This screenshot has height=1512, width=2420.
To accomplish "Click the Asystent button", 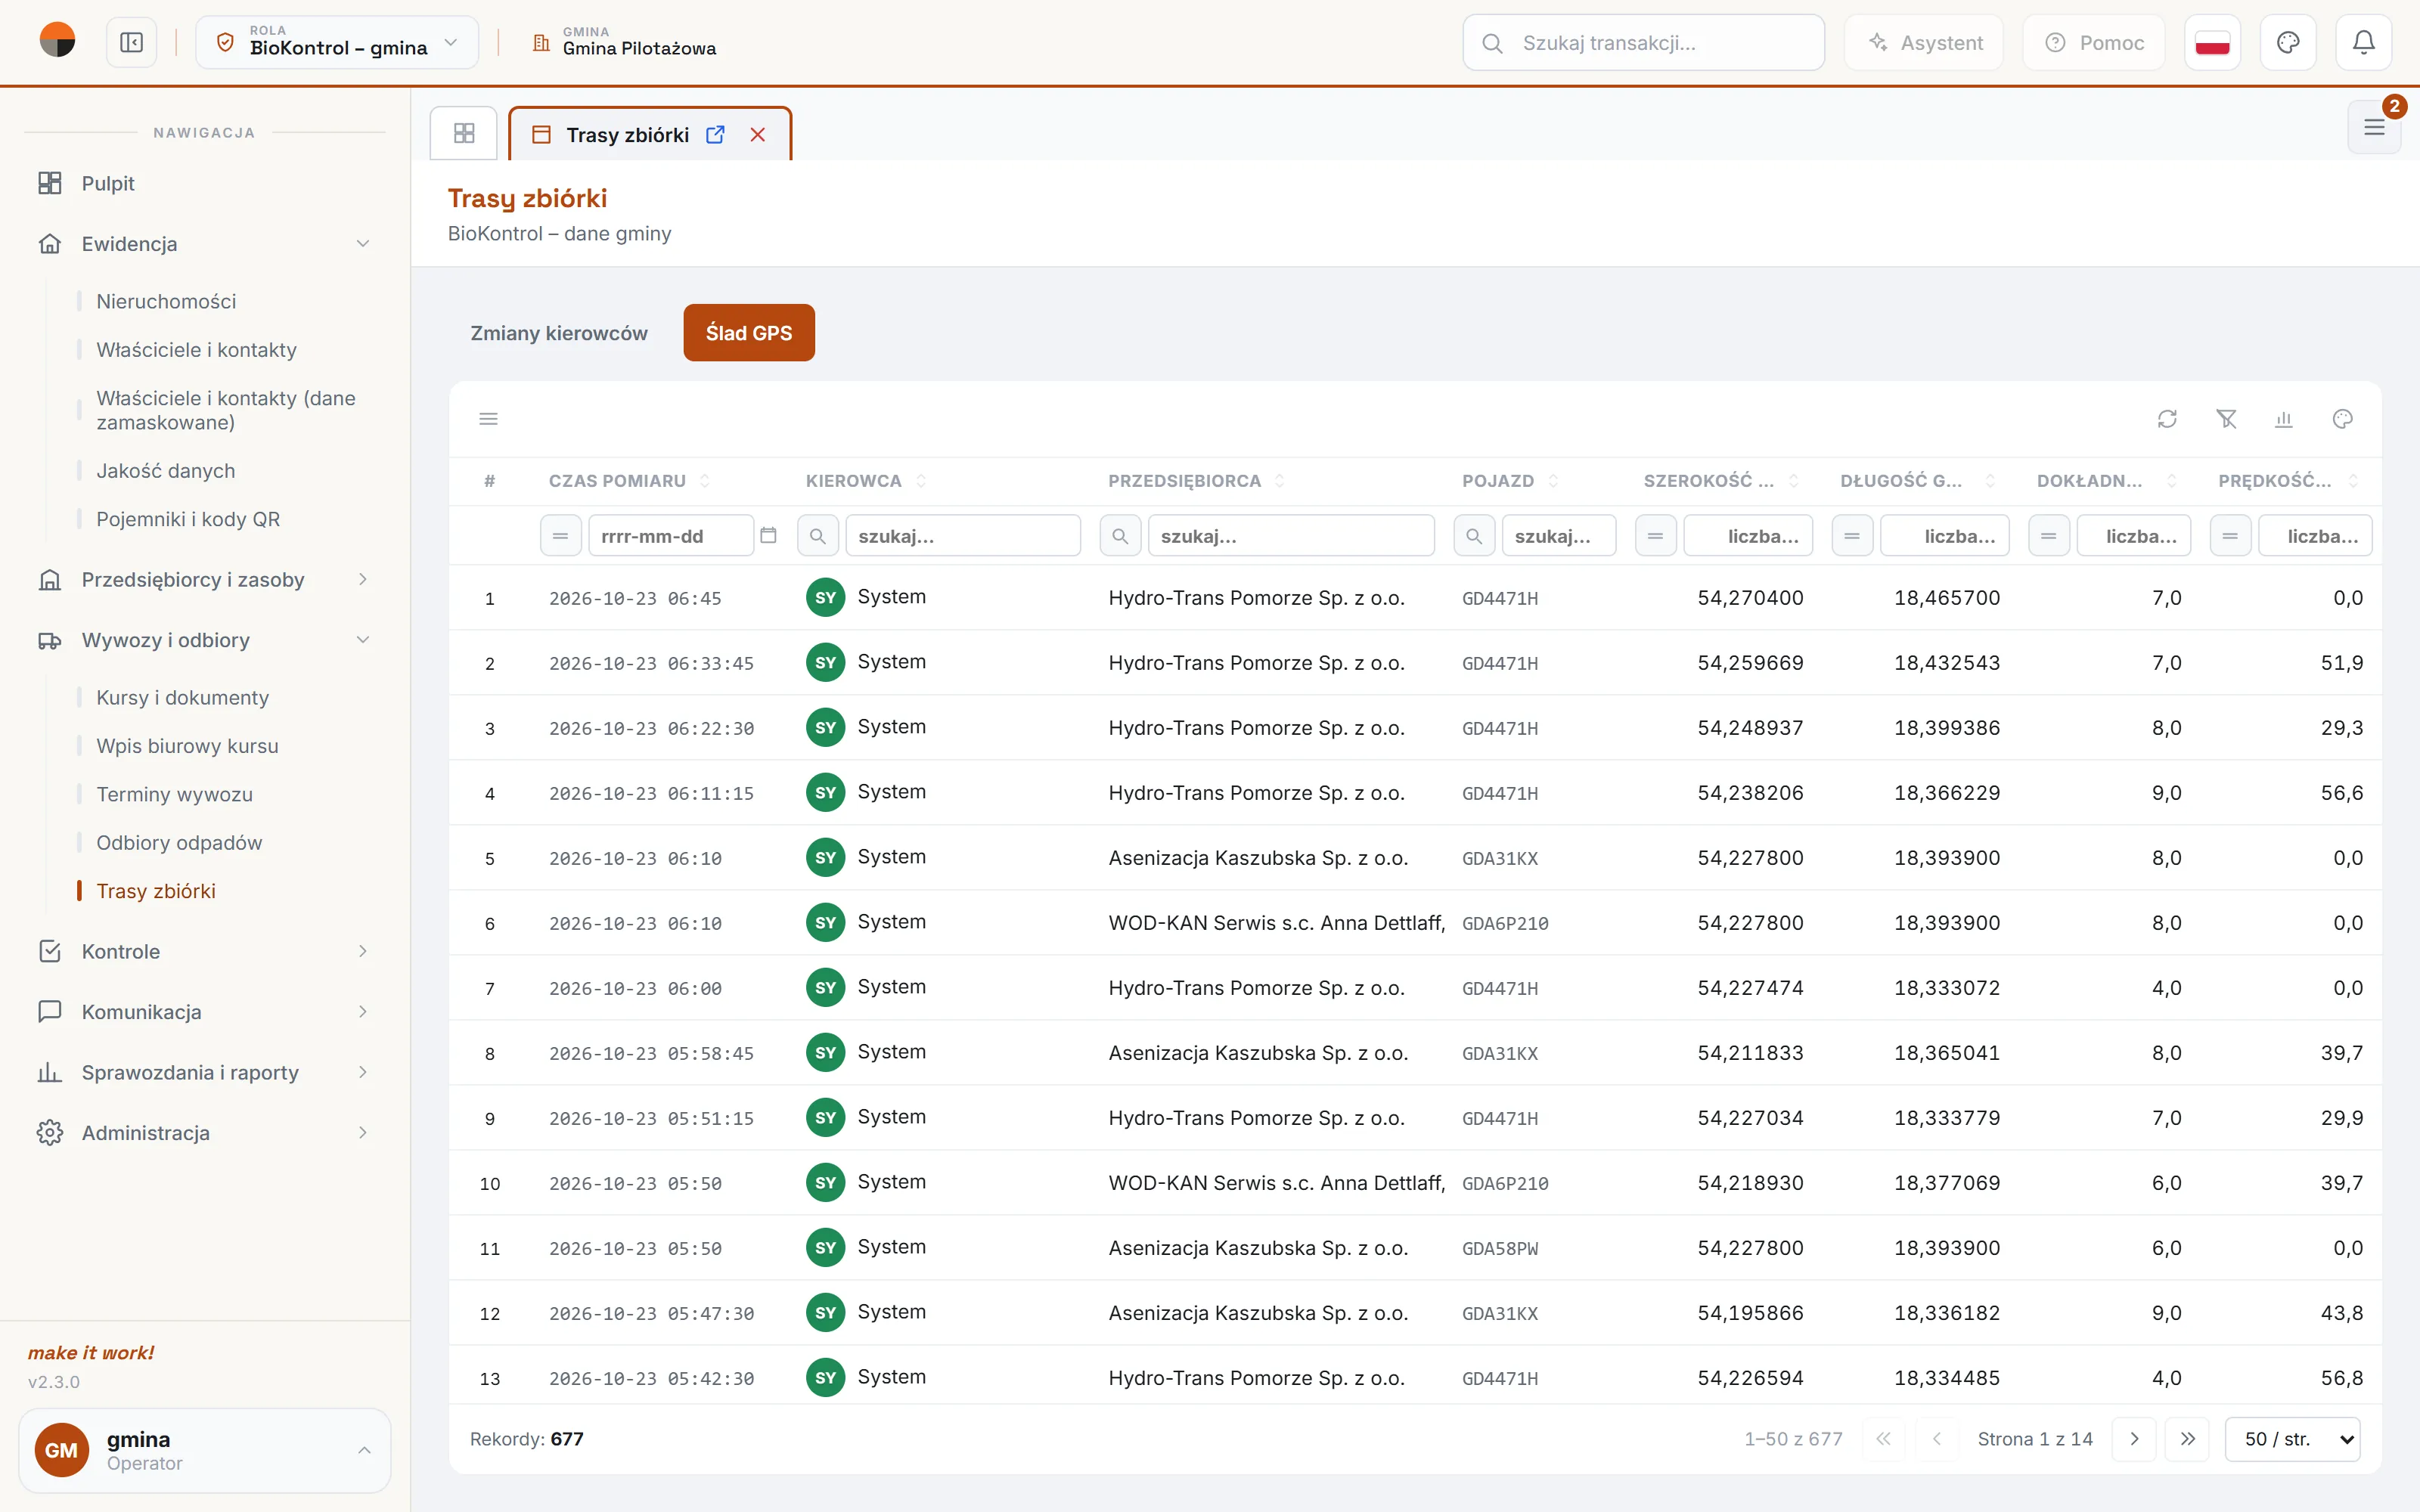I will click(1924, 43).
